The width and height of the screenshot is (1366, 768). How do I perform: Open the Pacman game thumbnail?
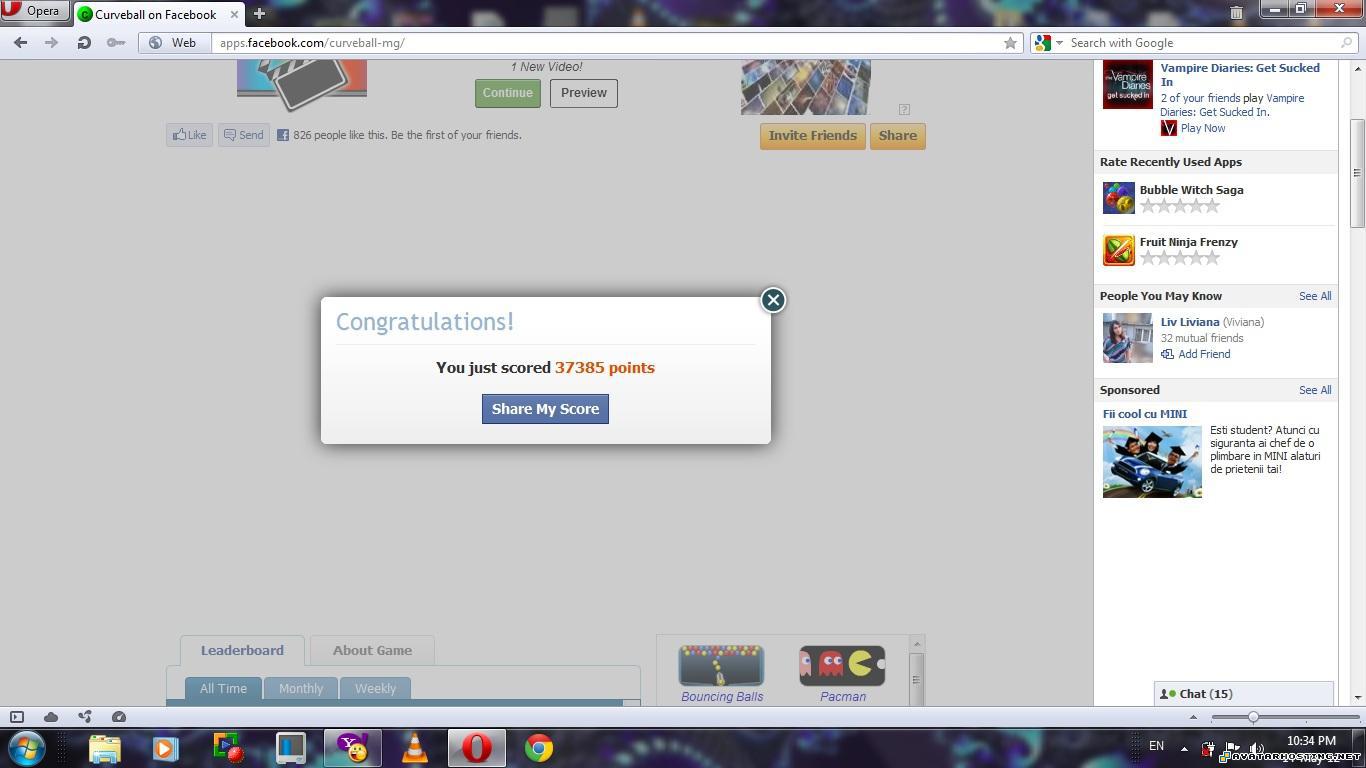[841, 663]
